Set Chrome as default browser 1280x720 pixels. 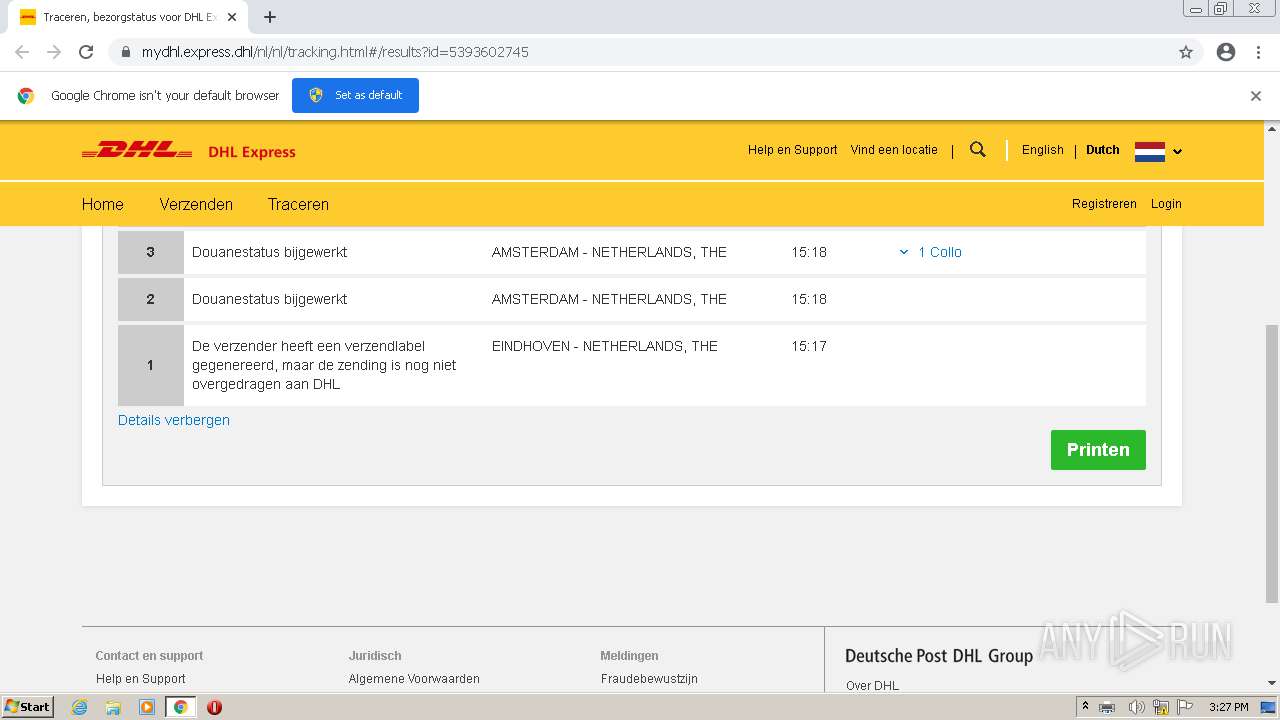(355, 95)
